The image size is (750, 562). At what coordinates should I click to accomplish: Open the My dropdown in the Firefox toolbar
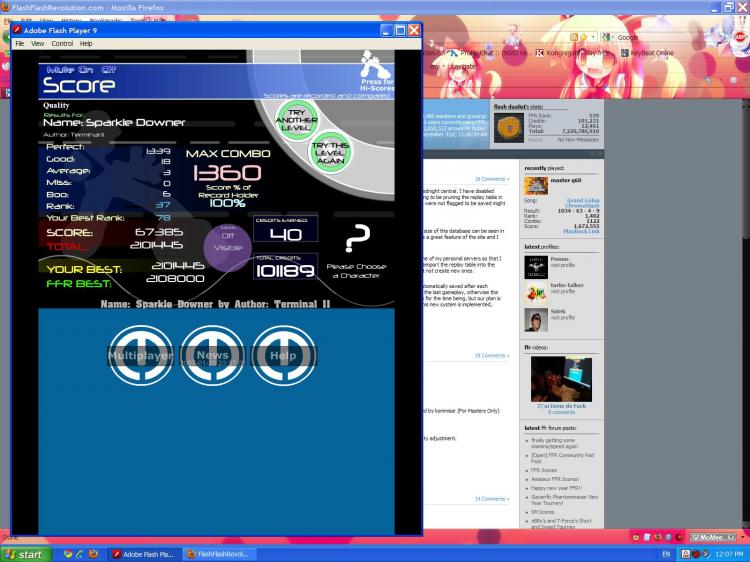pyautogui.click(x=436, y=67)
